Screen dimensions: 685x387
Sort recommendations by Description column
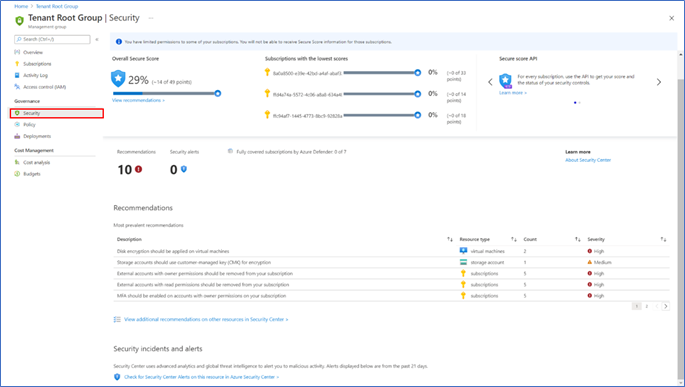pos(450,239)
